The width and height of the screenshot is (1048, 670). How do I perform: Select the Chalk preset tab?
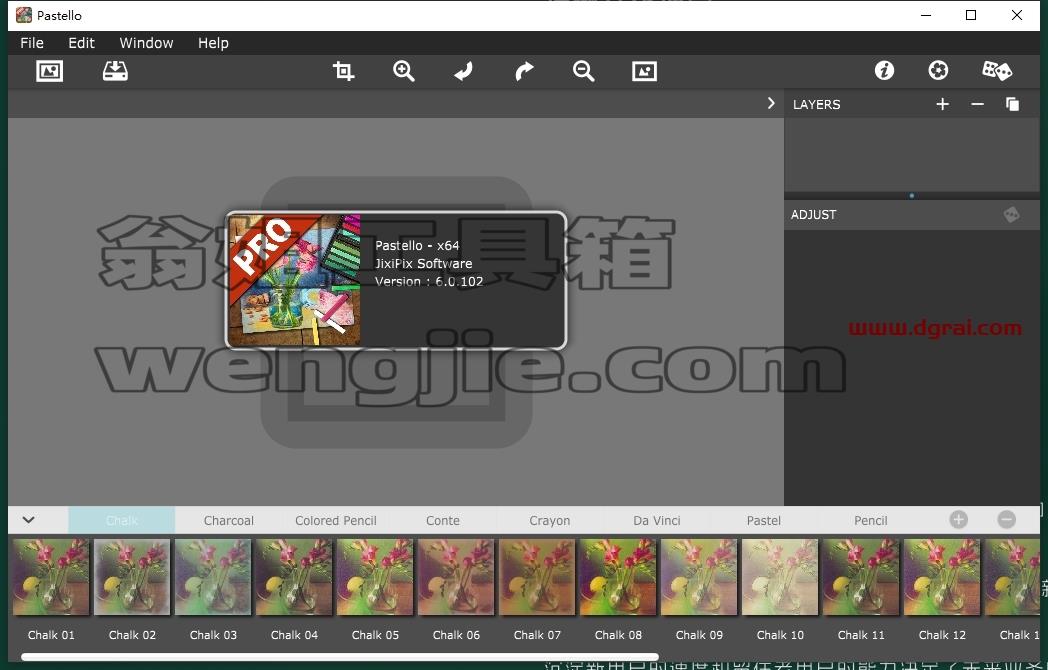pos(122,520)
